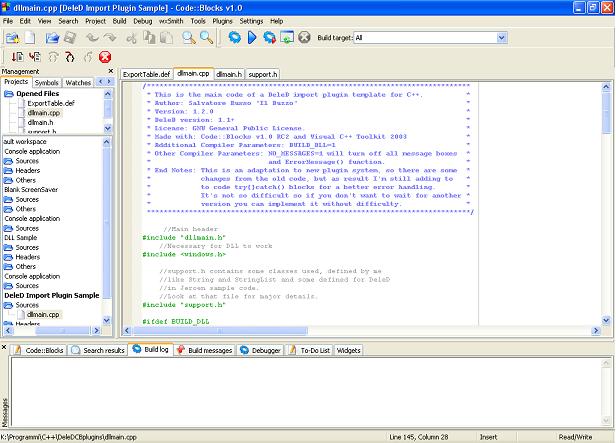Image resolution: width=616 pixels, height=443 pixels.
Task: Click the New project toolbar icon
Action: 13,38
